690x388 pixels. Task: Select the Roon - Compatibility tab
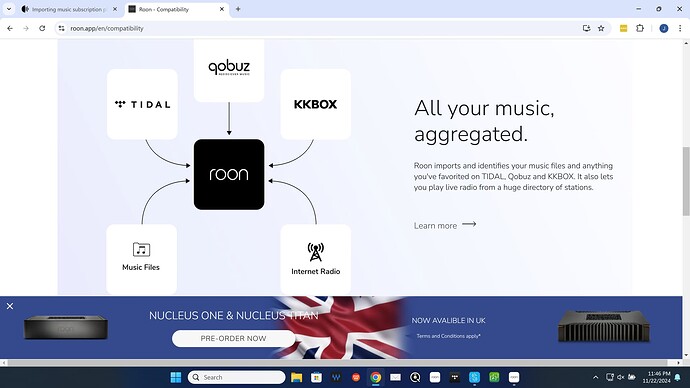tap(177, 9)
